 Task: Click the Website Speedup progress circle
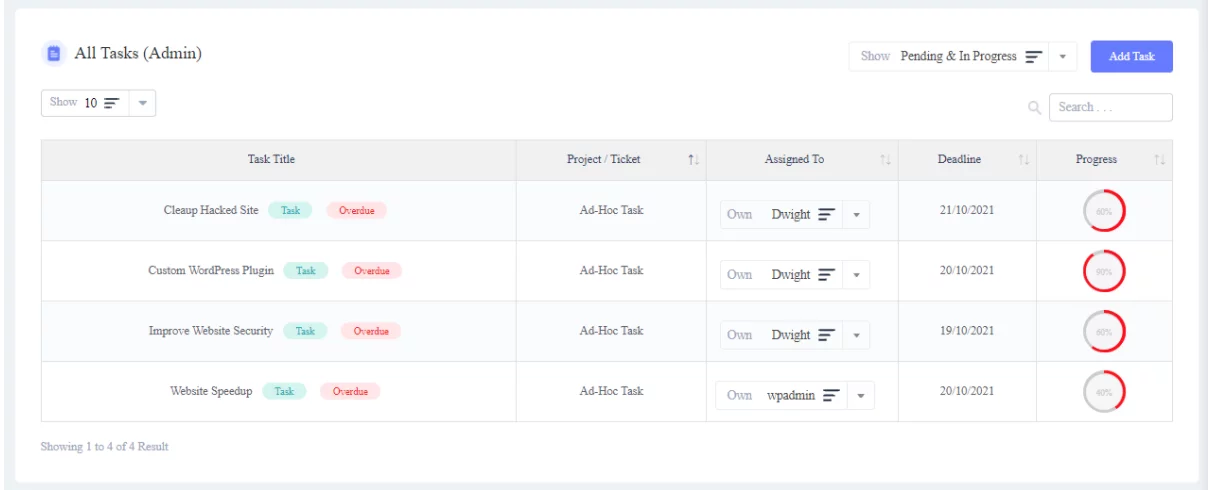(x=1104, y=392)
